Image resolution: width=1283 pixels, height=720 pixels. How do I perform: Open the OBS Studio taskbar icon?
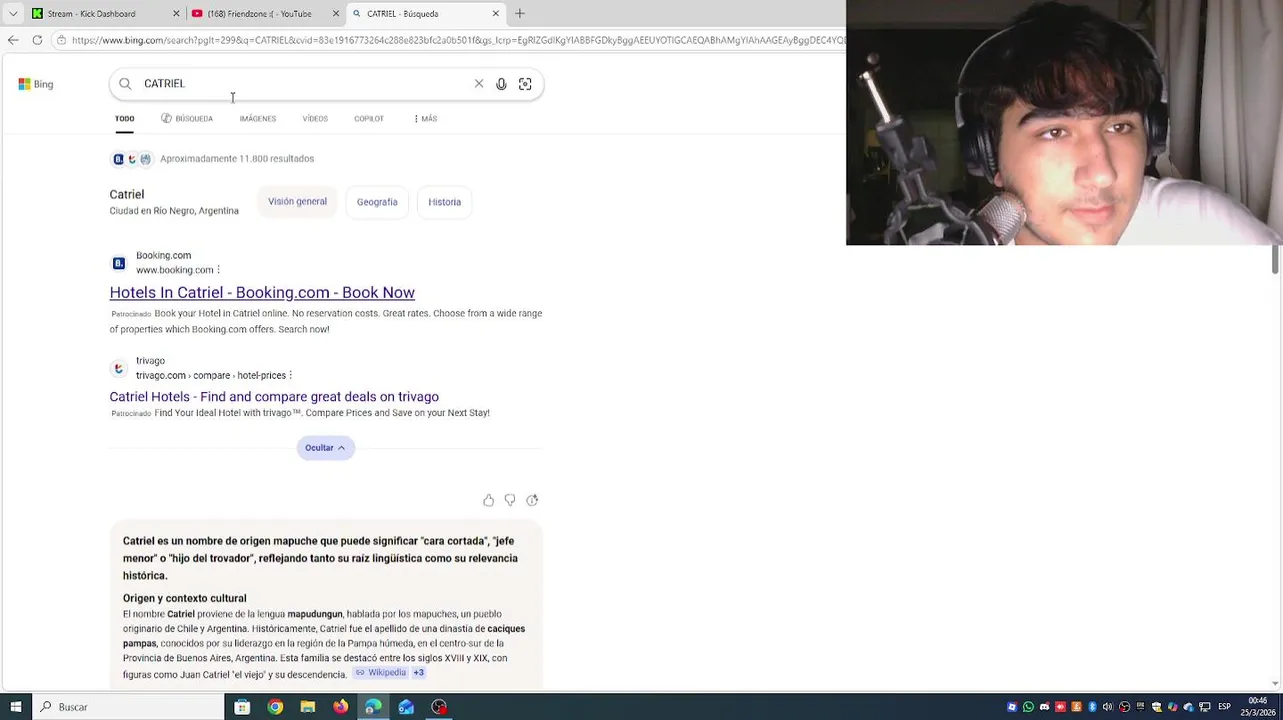(439, 707)
